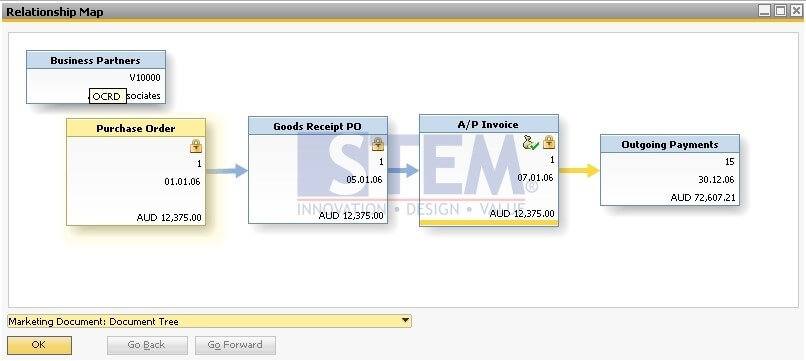806x361 pixels.
Task: Click date 30.12.06 in Outgoing Payments
Action: (x=717, y=179)
